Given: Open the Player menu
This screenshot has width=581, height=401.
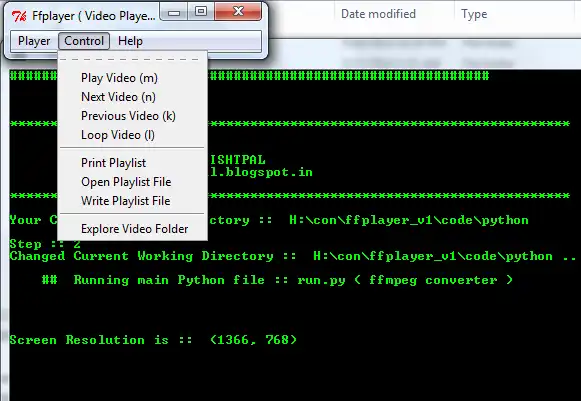Looking at the screenshot, I should pyautogui.click(x=34, y=41).
